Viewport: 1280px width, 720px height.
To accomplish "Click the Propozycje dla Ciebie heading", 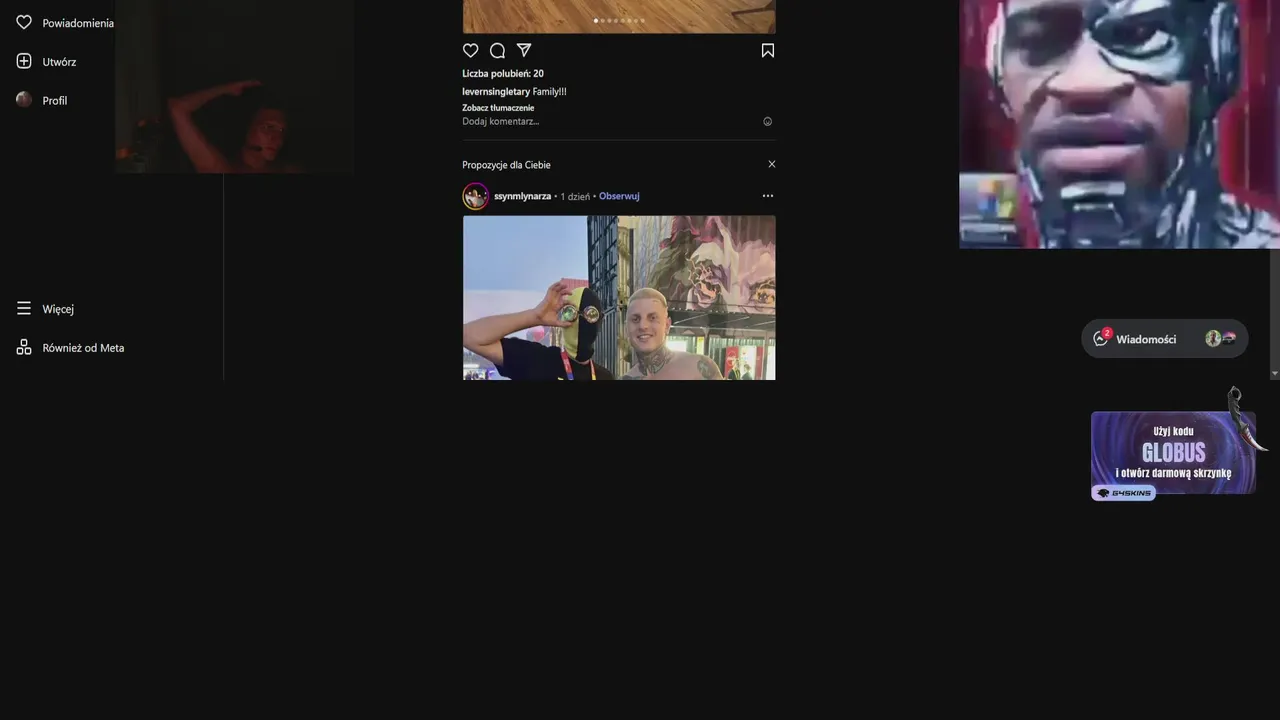I will click(506, 165).
